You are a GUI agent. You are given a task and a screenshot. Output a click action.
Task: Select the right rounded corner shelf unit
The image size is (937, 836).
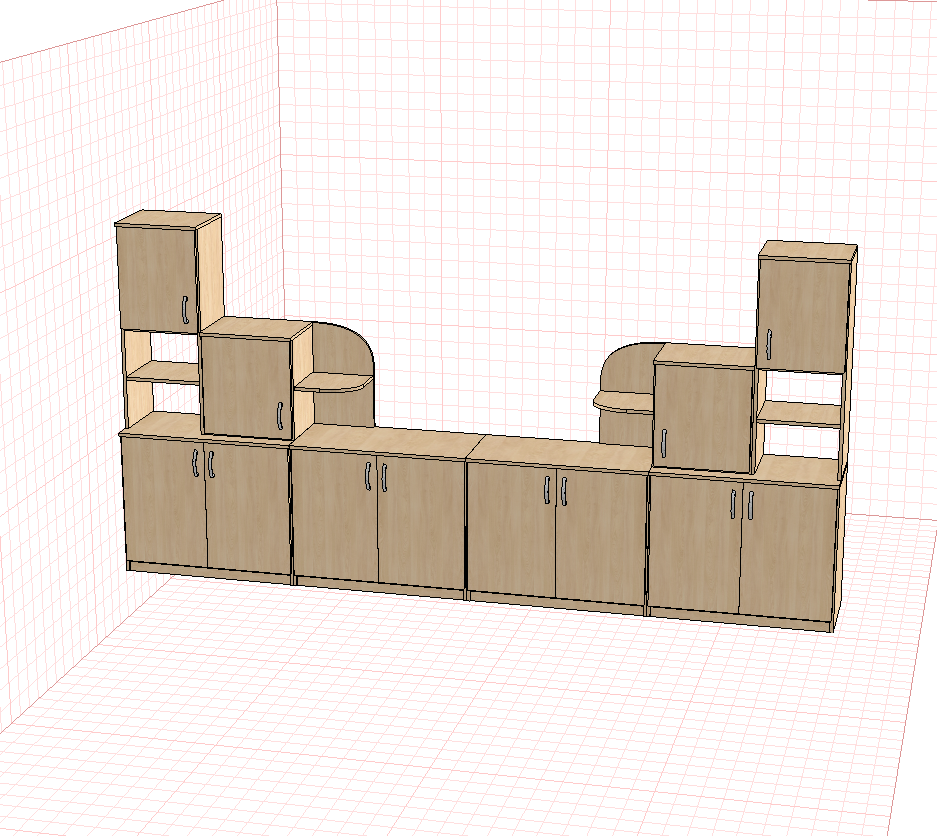(x=626, y=394)
